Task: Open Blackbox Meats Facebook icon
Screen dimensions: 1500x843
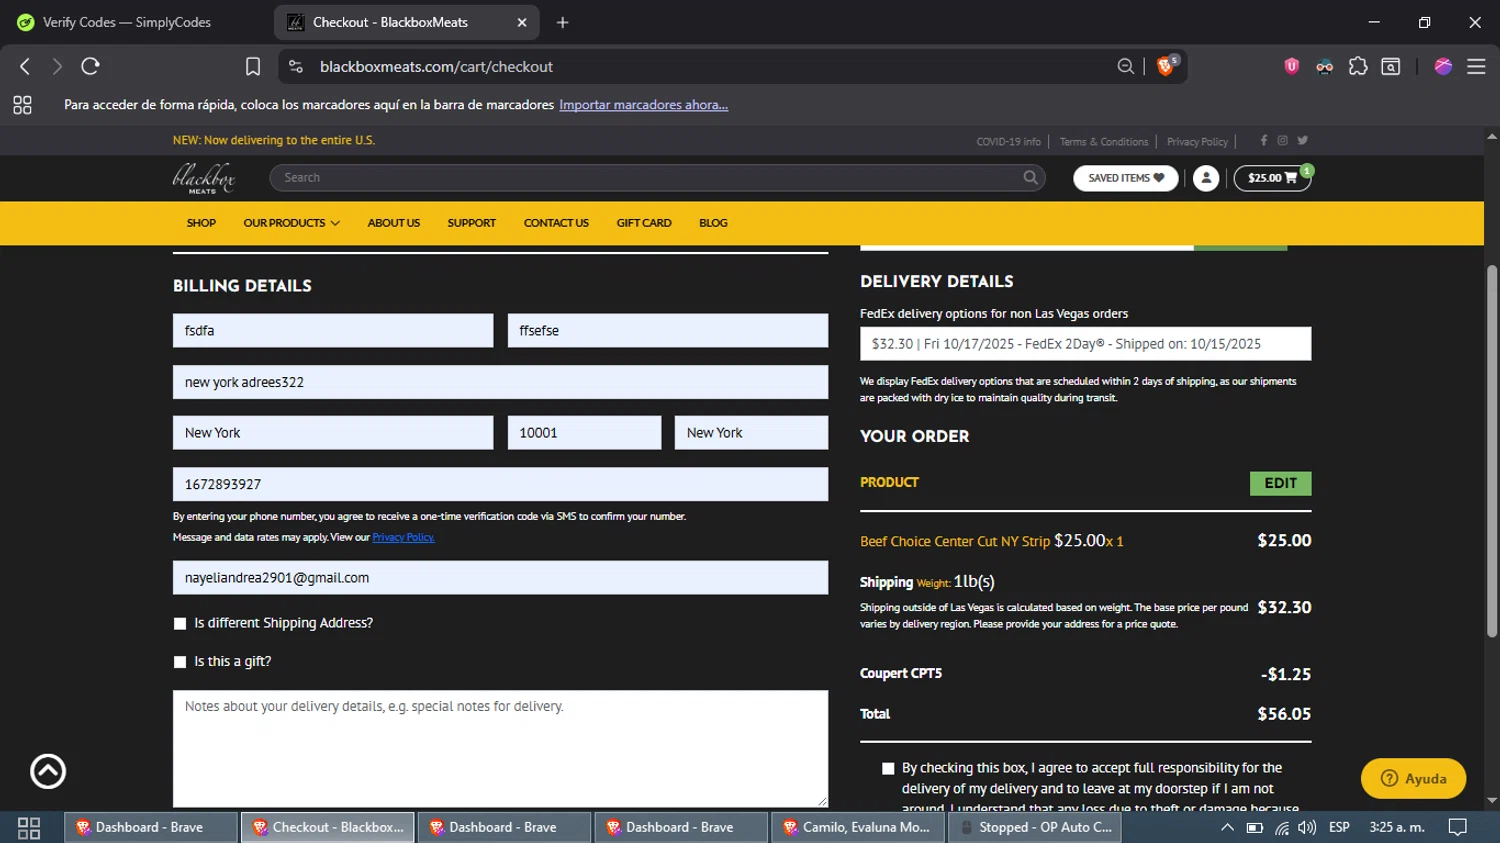Action: click(1264, 141)
